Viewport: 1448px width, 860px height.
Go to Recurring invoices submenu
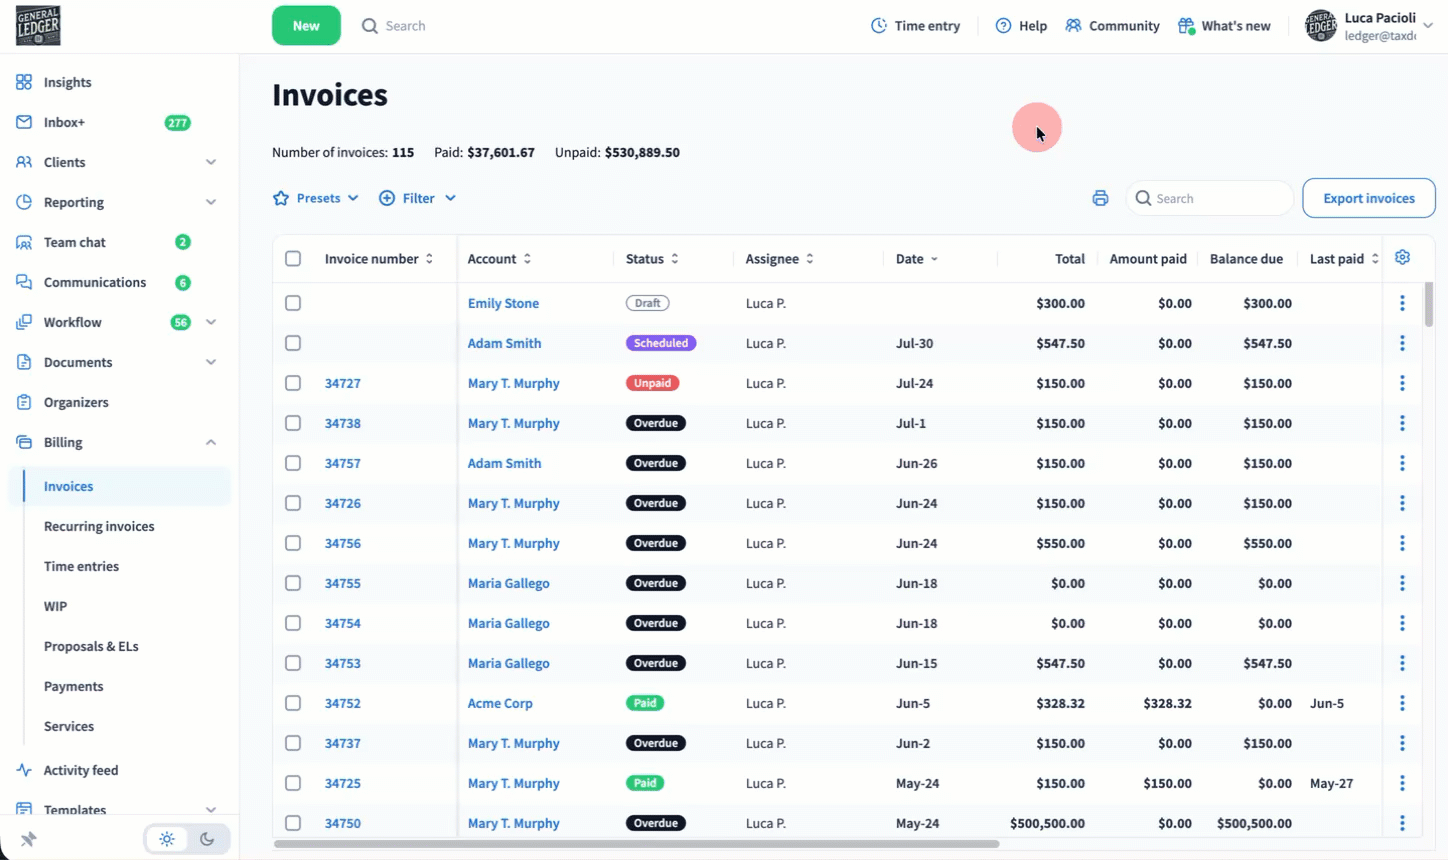(99, 526)
